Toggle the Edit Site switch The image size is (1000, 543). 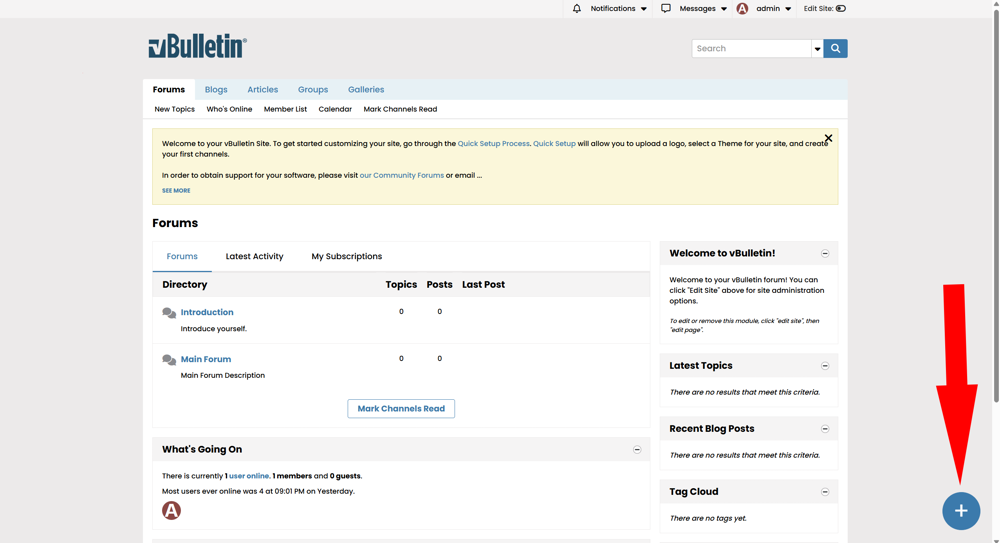841,8
